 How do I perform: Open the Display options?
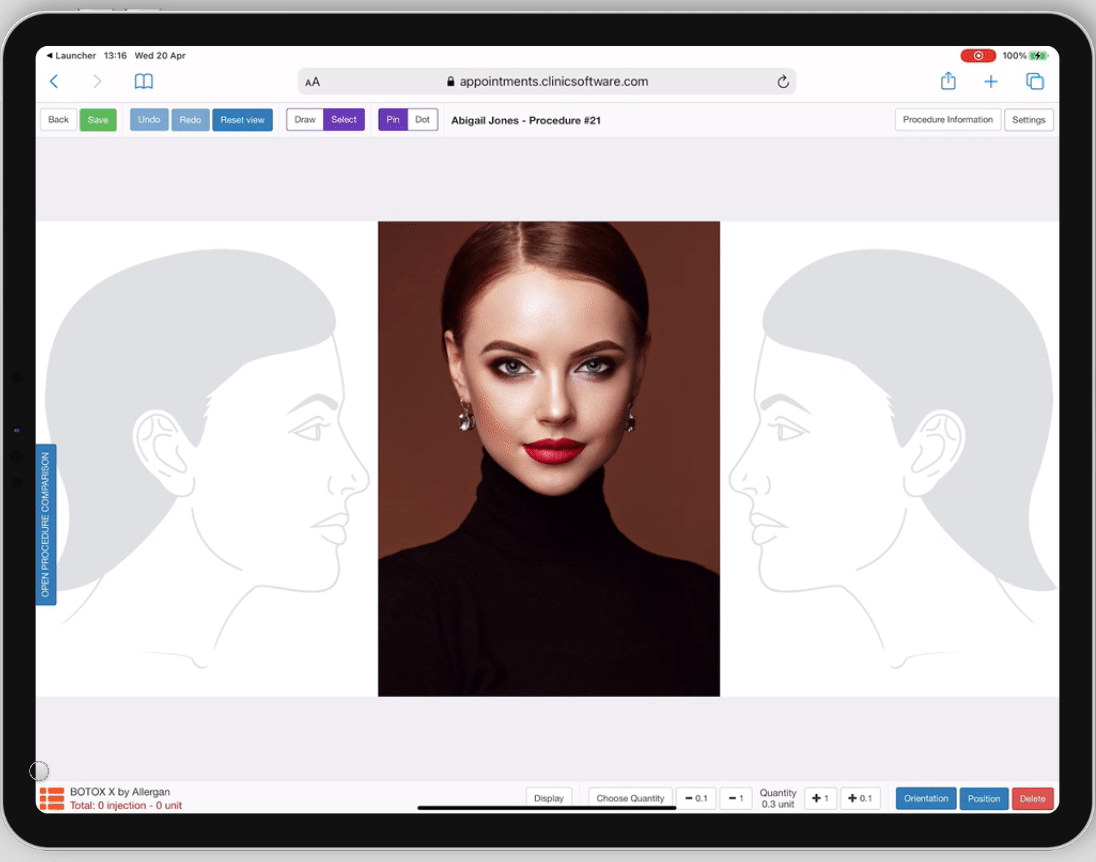coord(549,798)
